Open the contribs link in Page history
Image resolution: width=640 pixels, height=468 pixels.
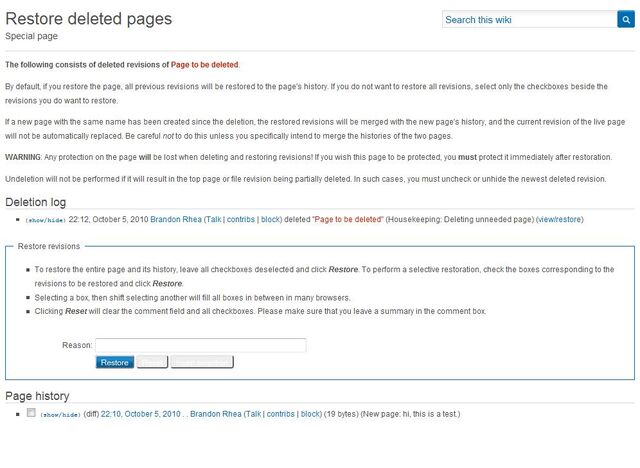pyautogui.click(x=280, y=414)
